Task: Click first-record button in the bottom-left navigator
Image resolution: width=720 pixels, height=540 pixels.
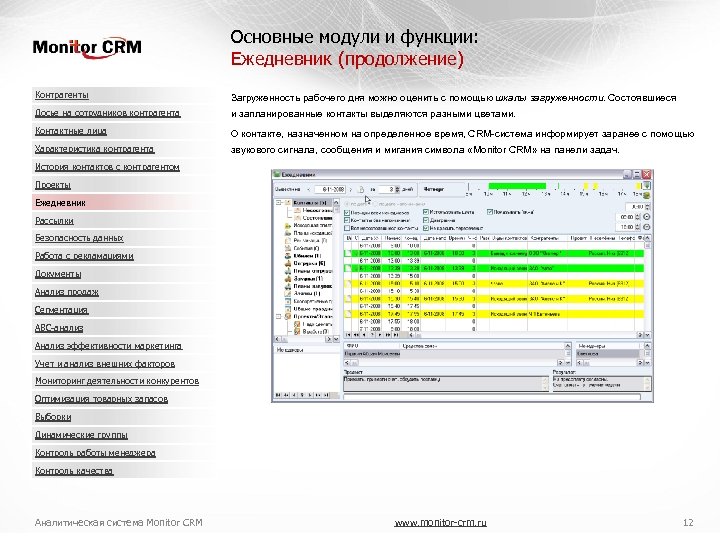Action: pyautogui.click(x=278, y=395)
